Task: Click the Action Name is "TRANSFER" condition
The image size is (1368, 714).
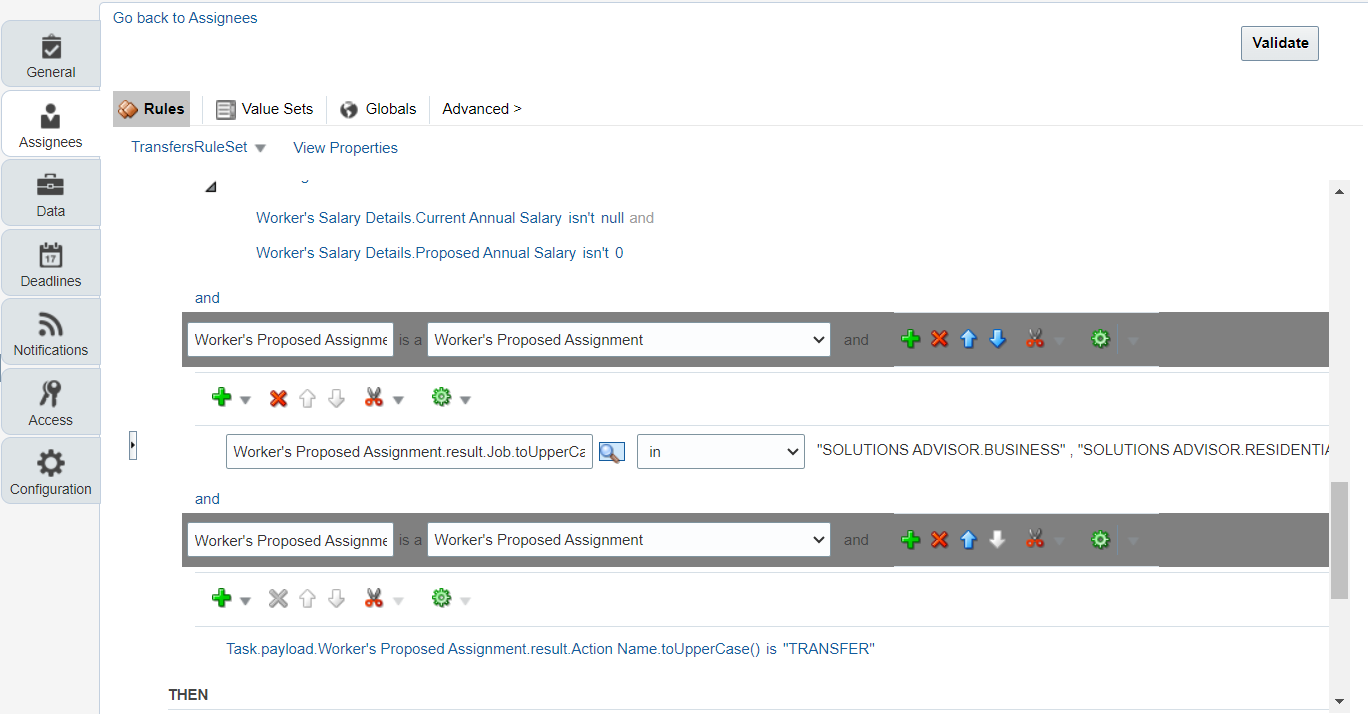Action: coord(550,649)
